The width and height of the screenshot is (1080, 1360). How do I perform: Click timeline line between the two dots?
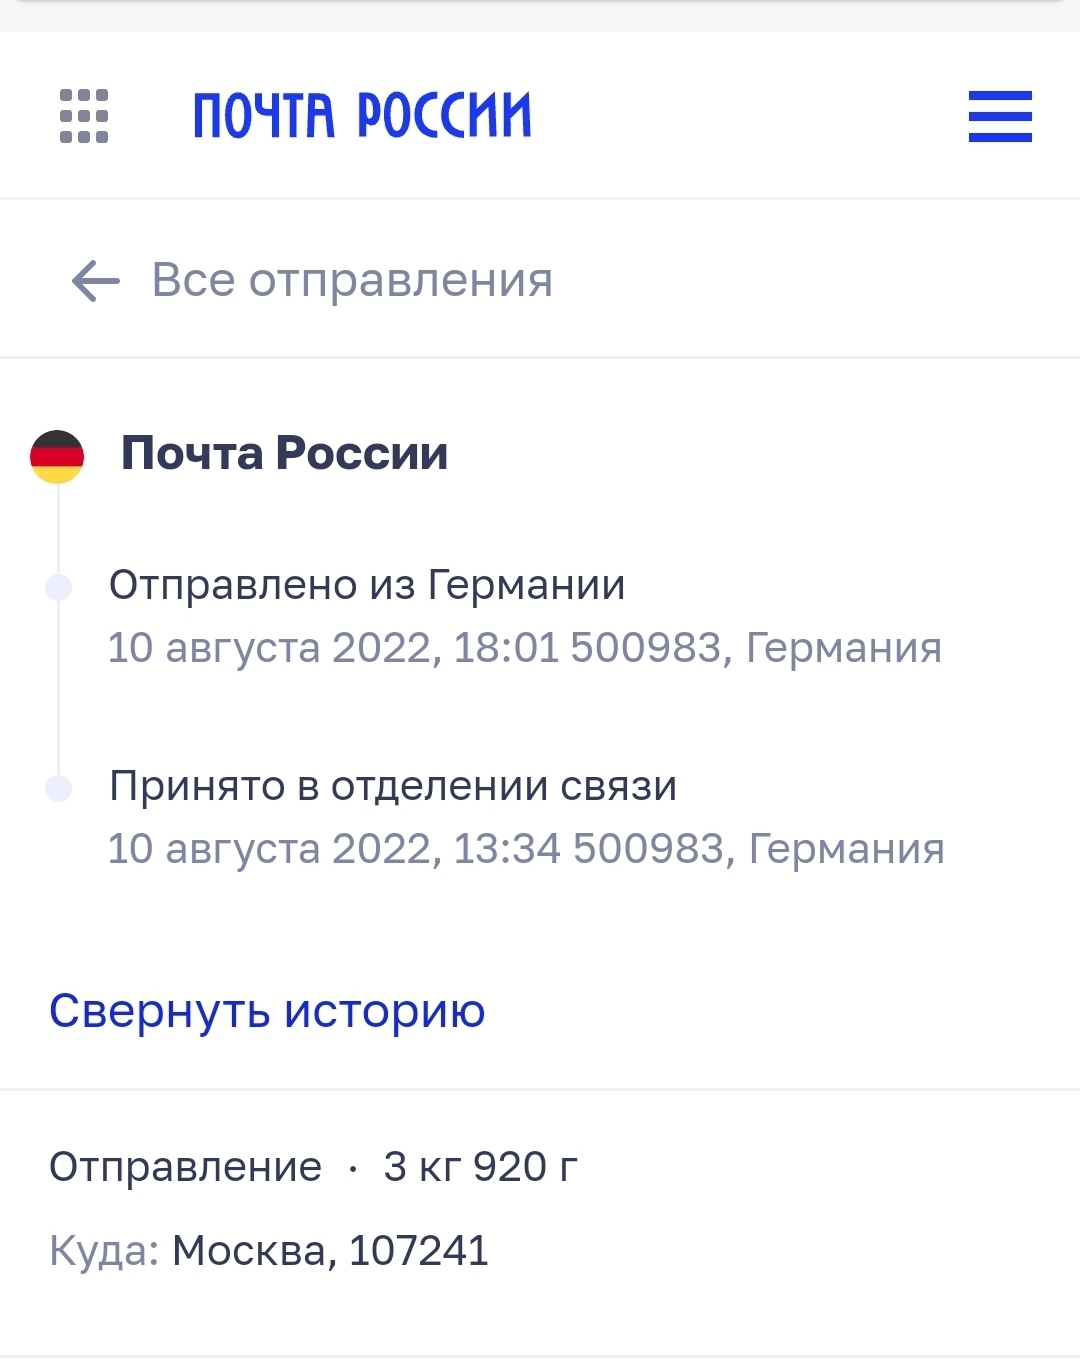(59, 688)
